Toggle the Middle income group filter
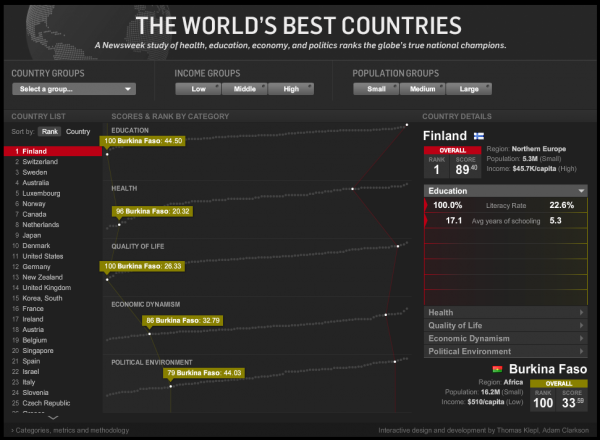This screenshot has width=600, height=440. pyautogui.click(x=244, y=89)
